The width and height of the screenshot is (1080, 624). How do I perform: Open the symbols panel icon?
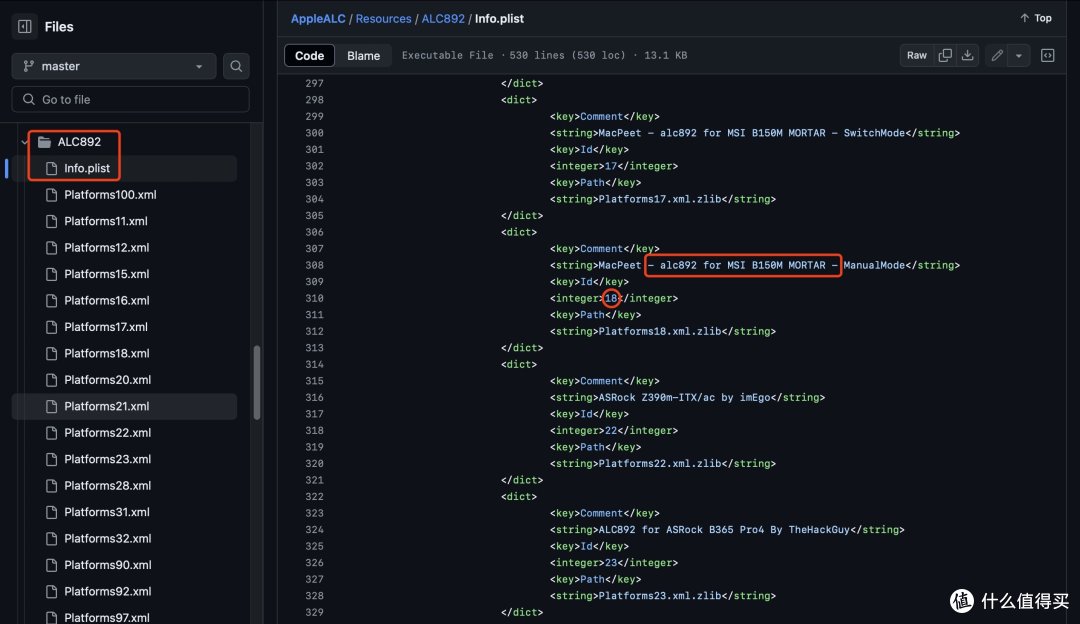[1047, 55]
